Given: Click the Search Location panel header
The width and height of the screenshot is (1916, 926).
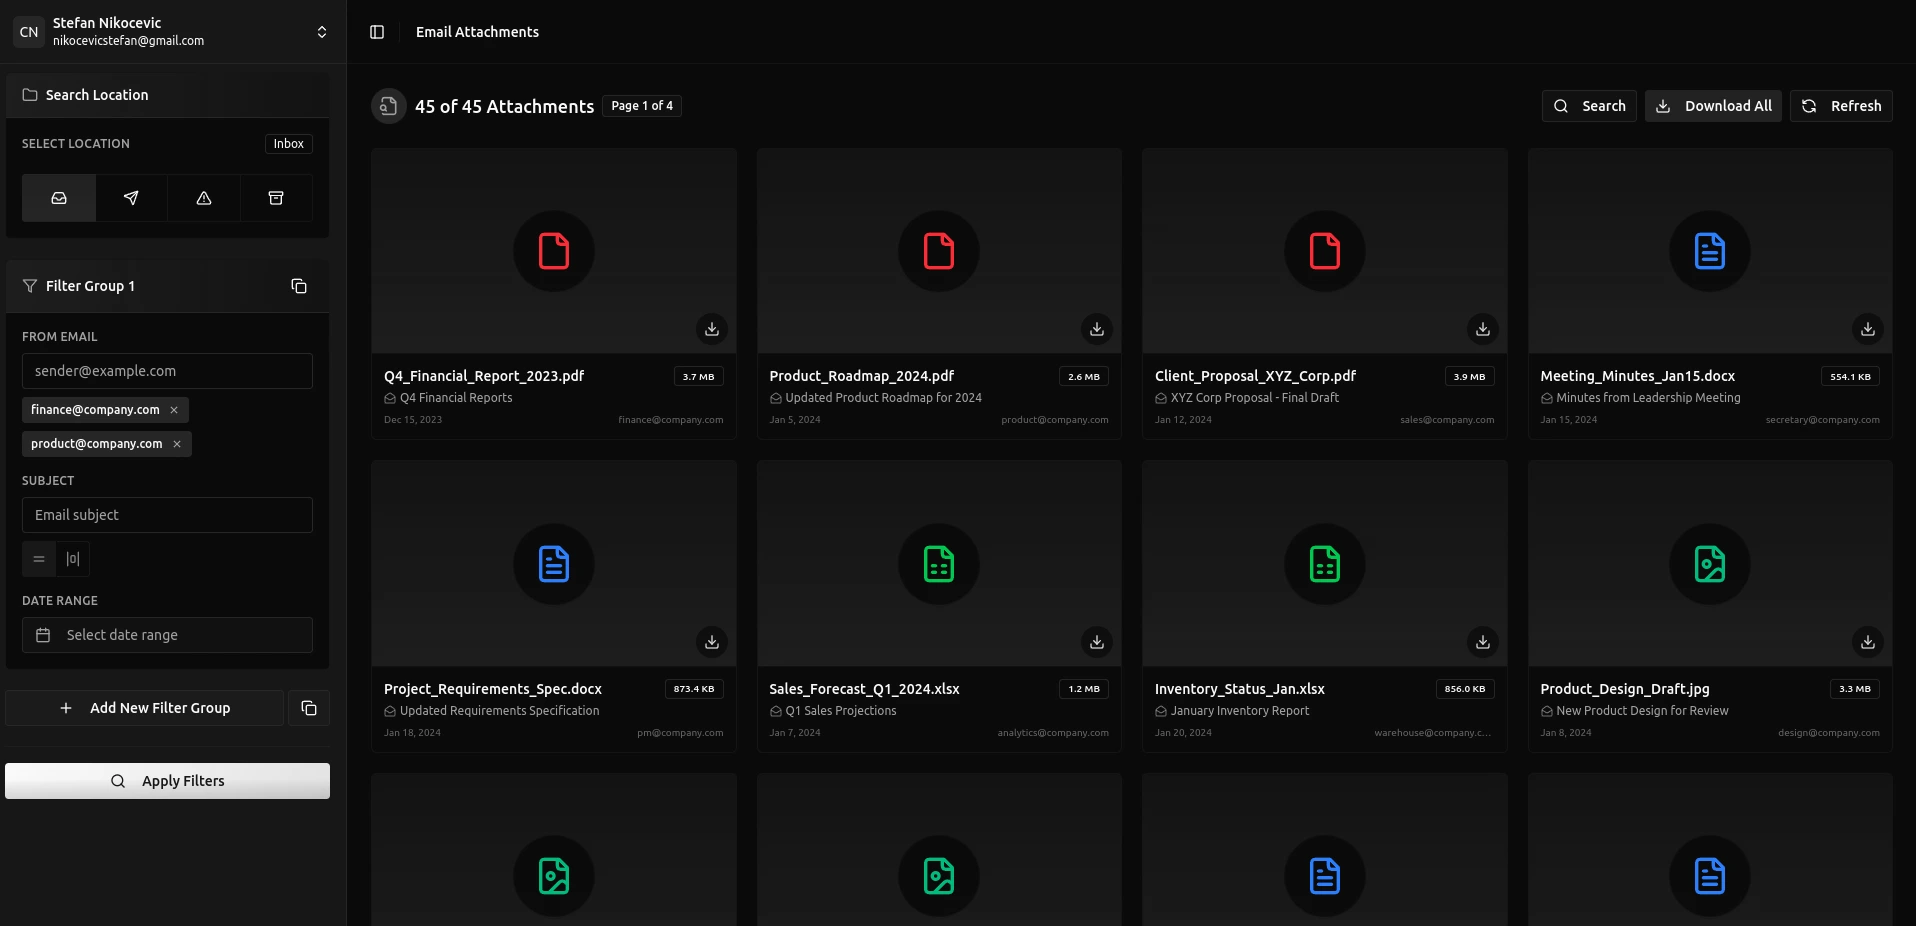Looking at the screenshot, I should [x=167, y=95].
